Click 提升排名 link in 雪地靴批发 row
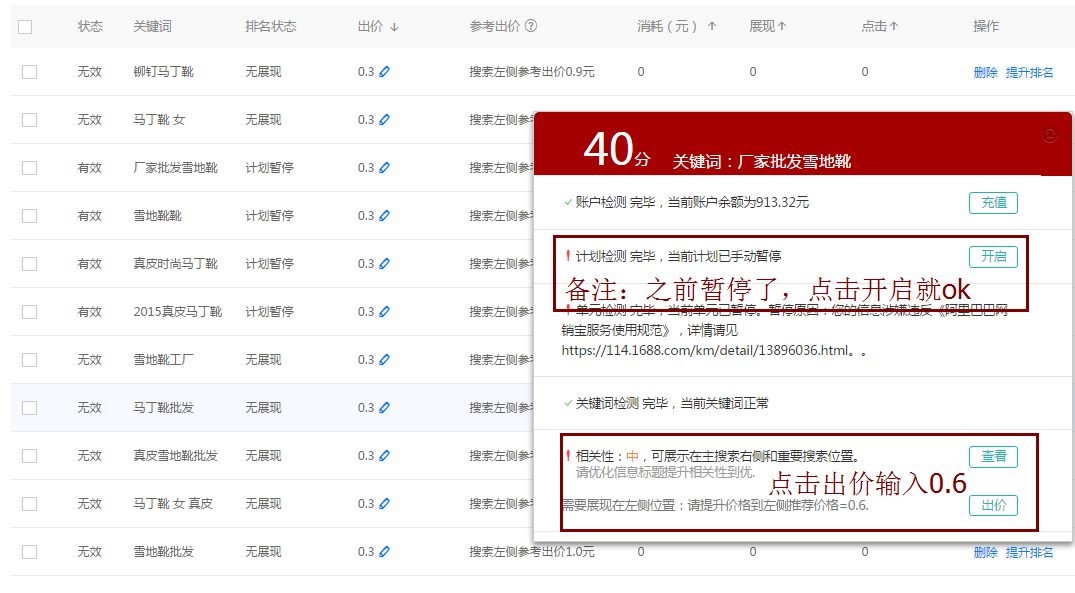Screen dimensions: 1075x593 [1029, 552]
